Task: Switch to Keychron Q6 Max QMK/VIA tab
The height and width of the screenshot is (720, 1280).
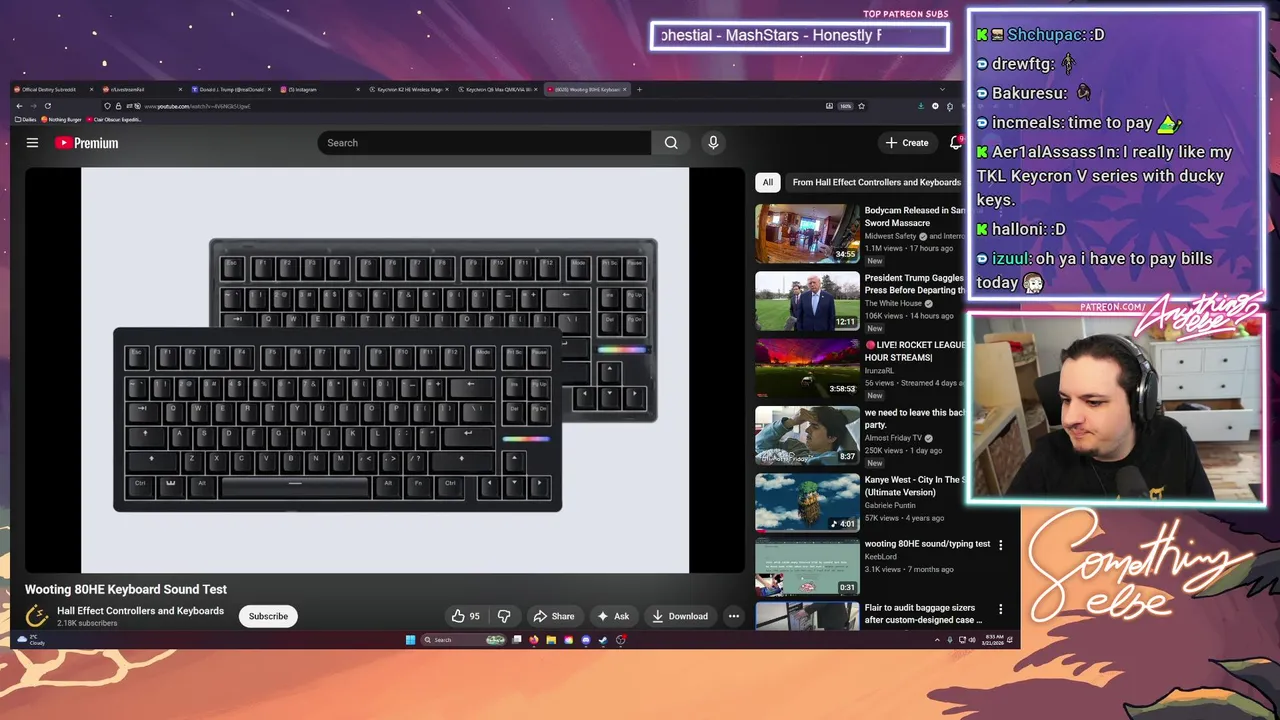Action: (498, 89)
